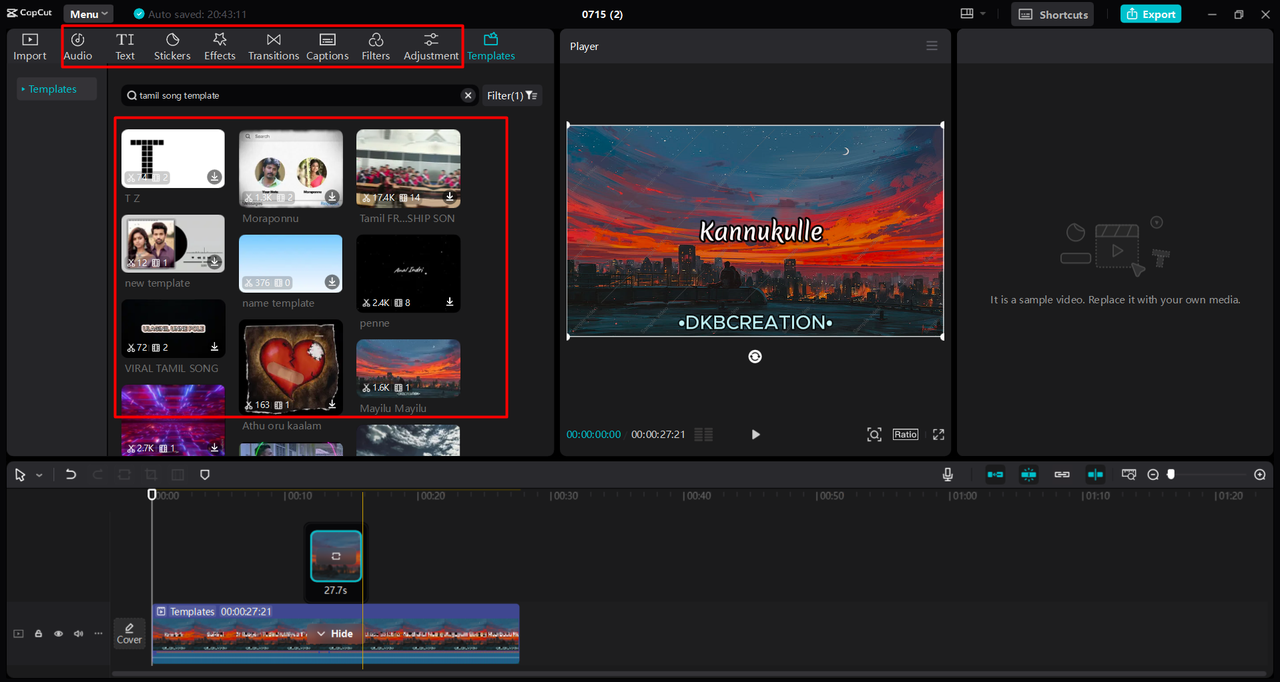
Task: Open the timeline cover preview icon
Action: click(x=1129, y=475)
